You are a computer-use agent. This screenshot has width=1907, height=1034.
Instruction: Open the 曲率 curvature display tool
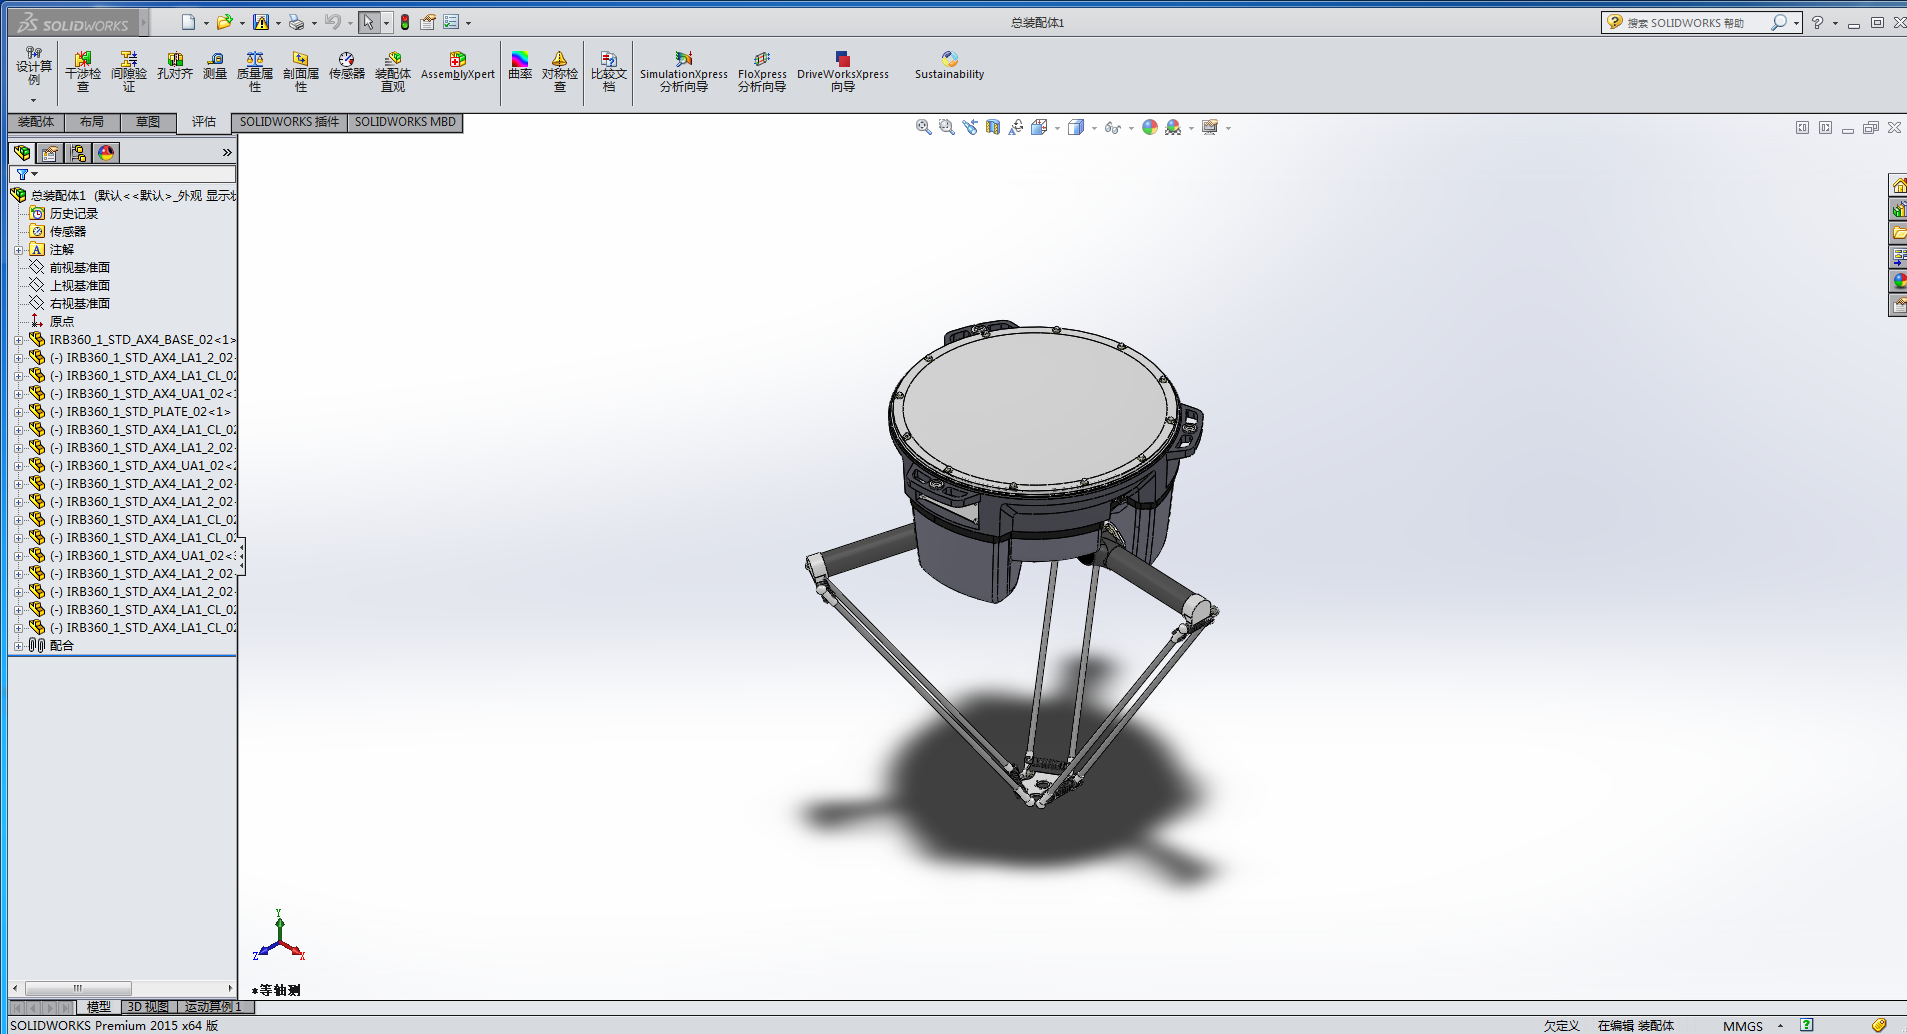pos(519,66)
